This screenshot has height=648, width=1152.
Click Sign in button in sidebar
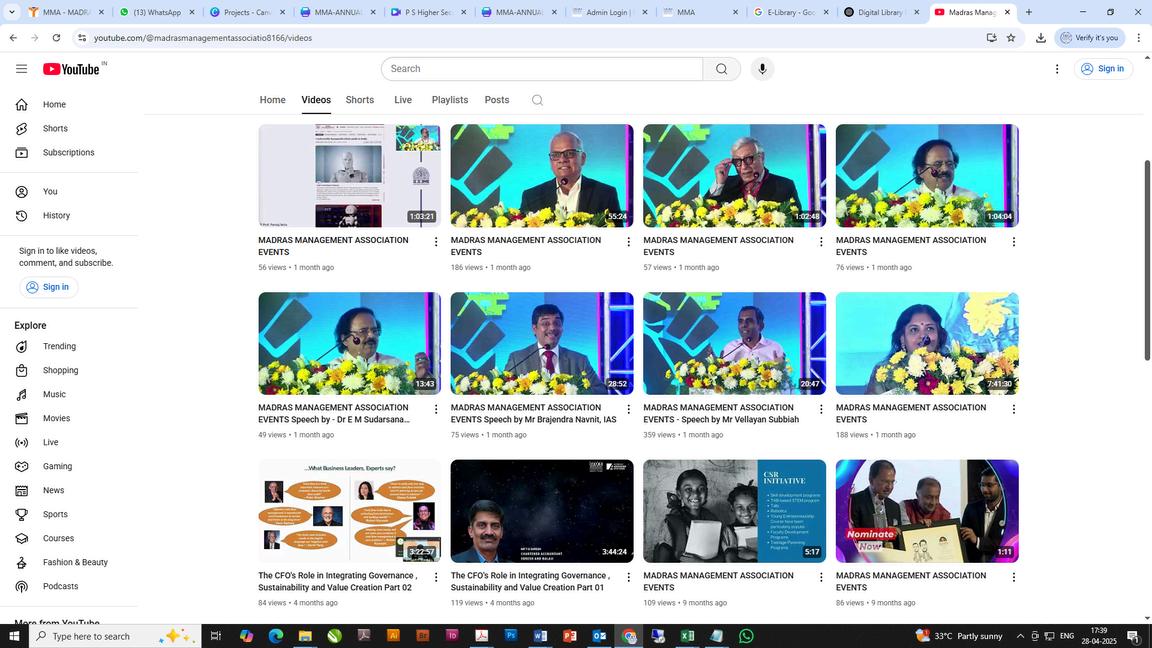48,287
